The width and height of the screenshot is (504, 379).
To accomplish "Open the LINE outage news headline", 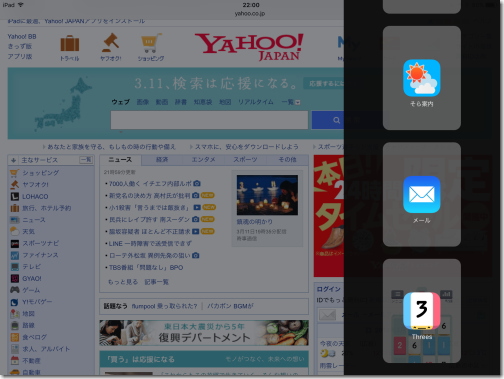I will (x=150, y=244).
